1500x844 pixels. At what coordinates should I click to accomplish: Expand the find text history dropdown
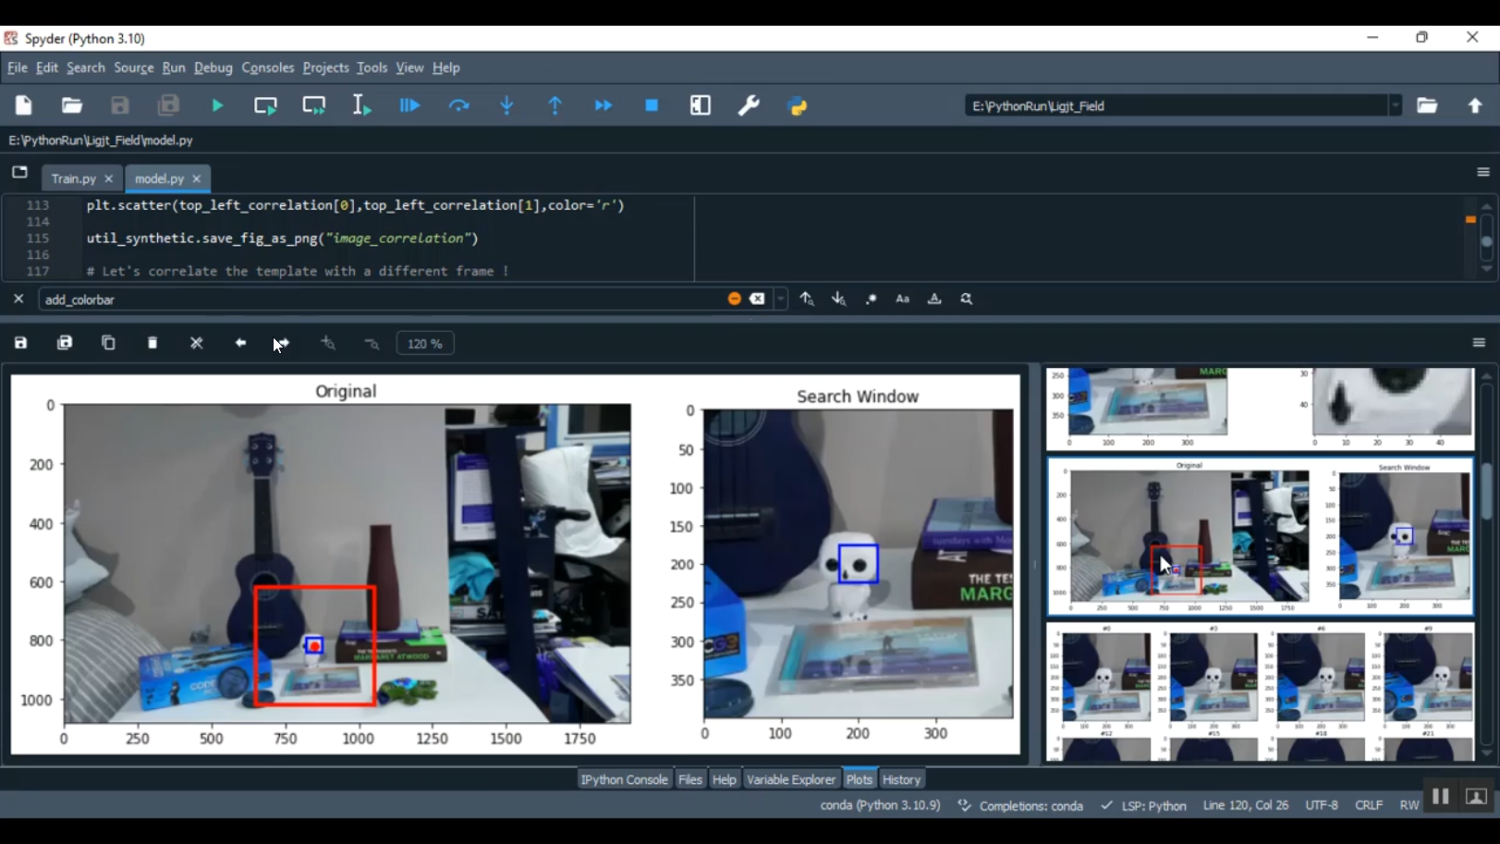coord(781,299)
